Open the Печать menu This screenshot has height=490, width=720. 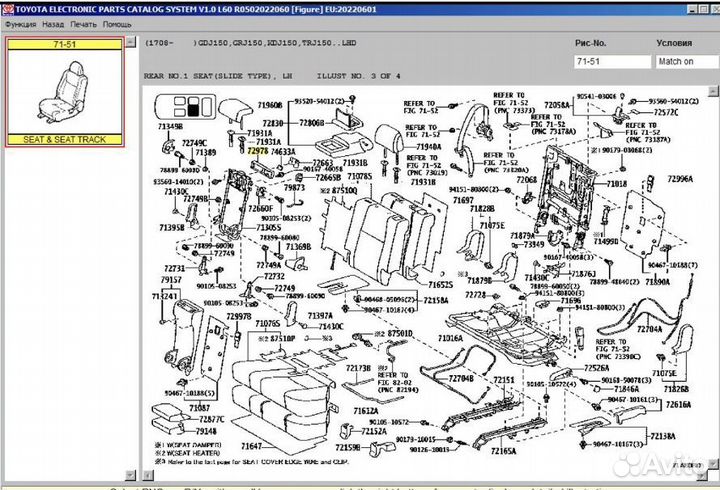[x=85, y=23]
